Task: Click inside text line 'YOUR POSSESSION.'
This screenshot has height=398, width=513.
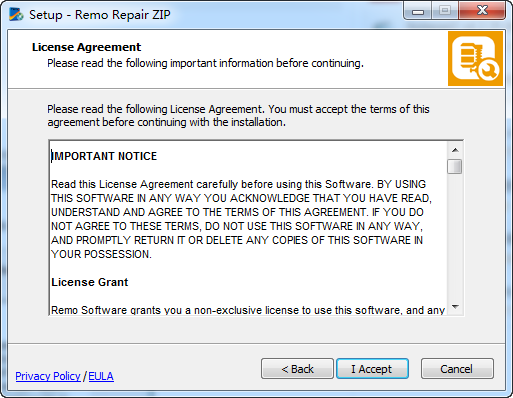Action: click(x=101, y=254)
